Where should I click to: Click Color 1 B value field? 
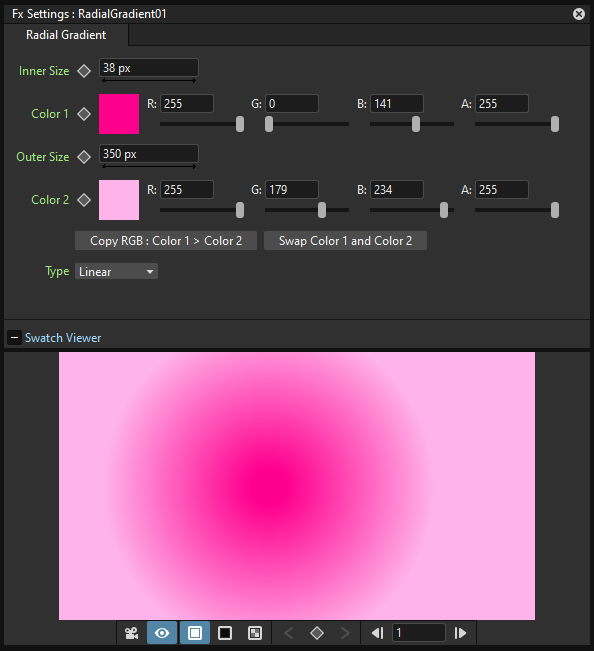[x=397, y=103]
